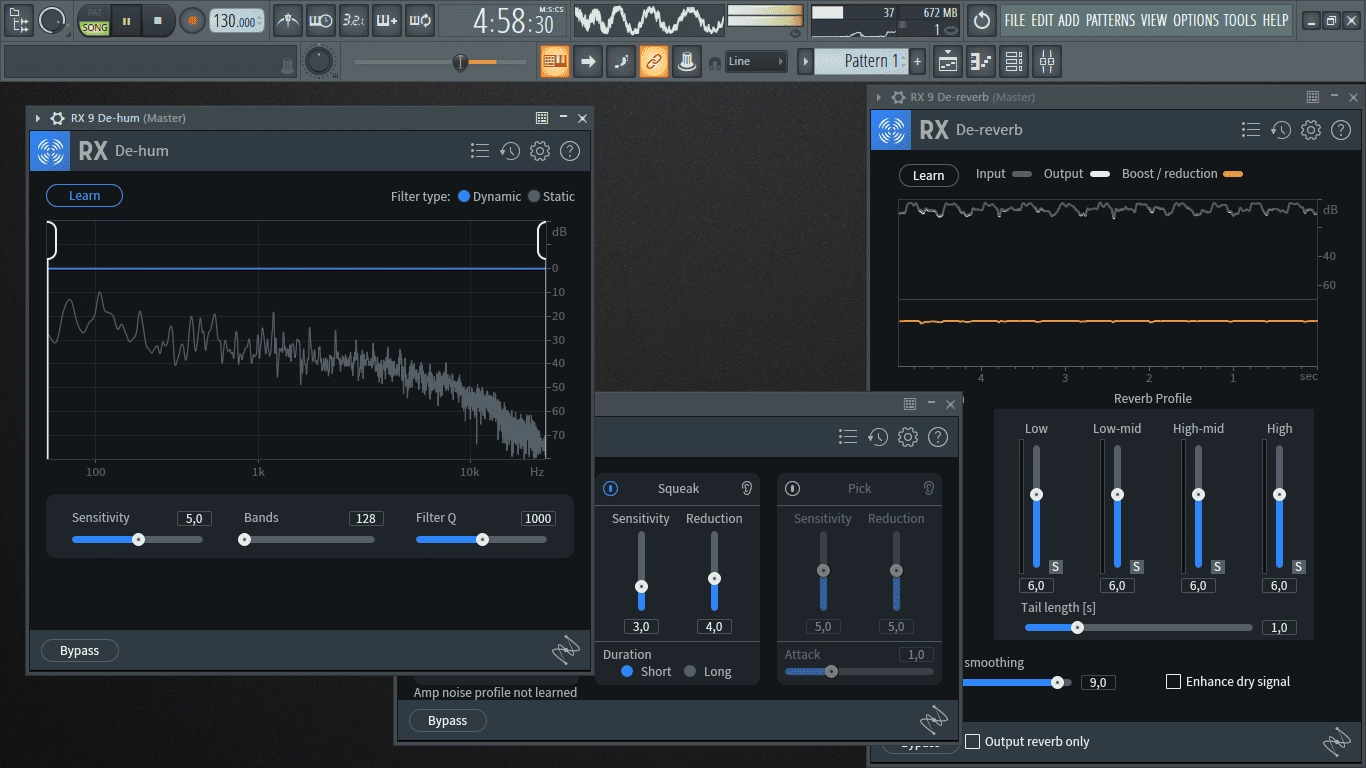Solo the Low band S button
This screenshot has width=1366, height=768.
(x=1055, y=566)
